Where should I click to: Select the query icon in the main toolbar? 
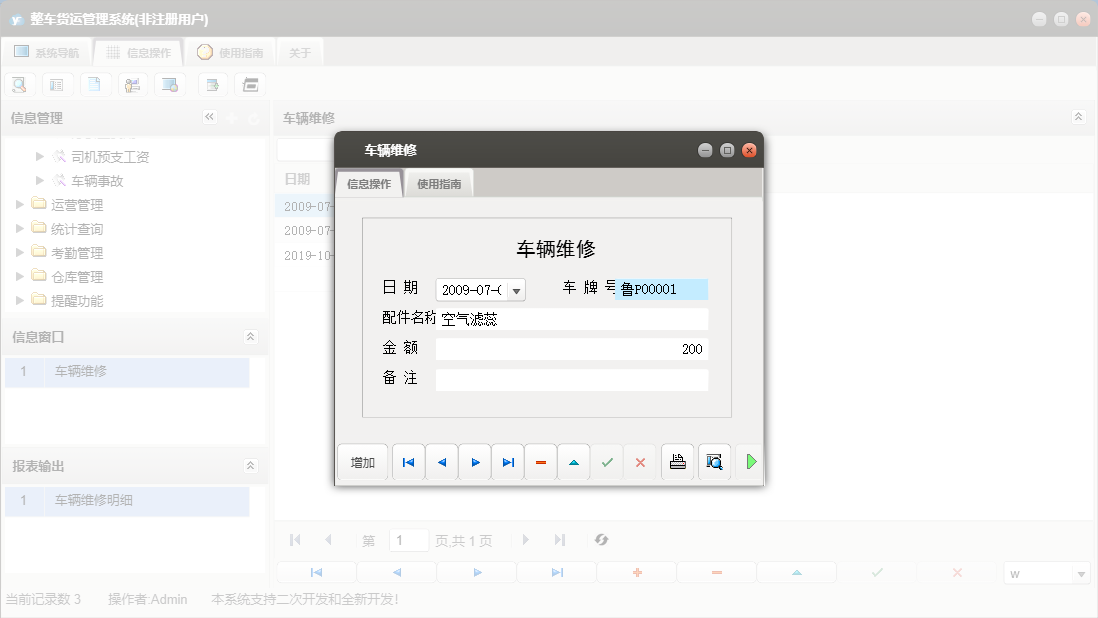pyautogui.click(x=19, y=84)
